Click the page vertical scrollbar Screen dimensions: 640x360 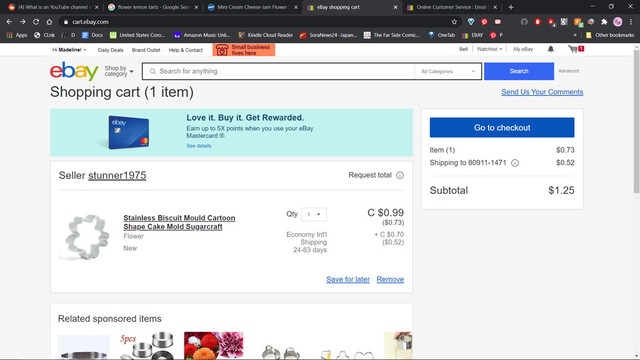tap(636, 122)
